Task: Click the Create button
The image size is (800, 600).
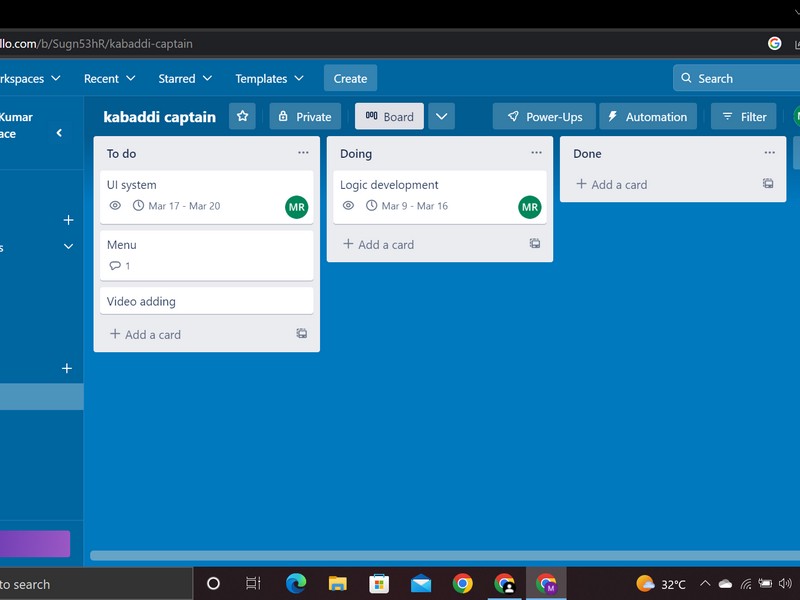Action: click(351, 79)
